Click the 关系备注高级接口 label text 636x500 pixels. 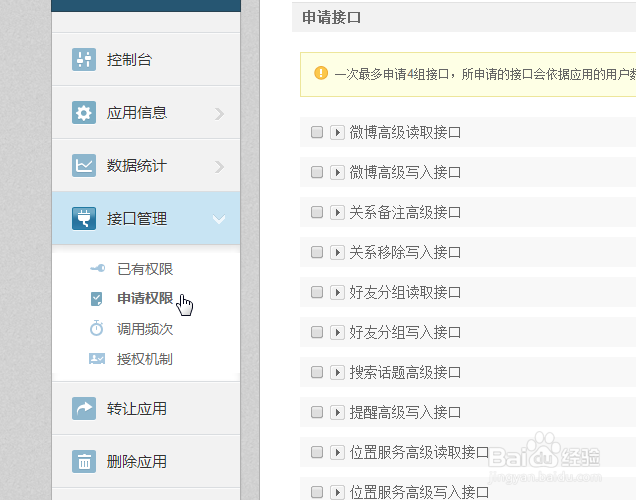pyautogui.click(x=405, y=212)
